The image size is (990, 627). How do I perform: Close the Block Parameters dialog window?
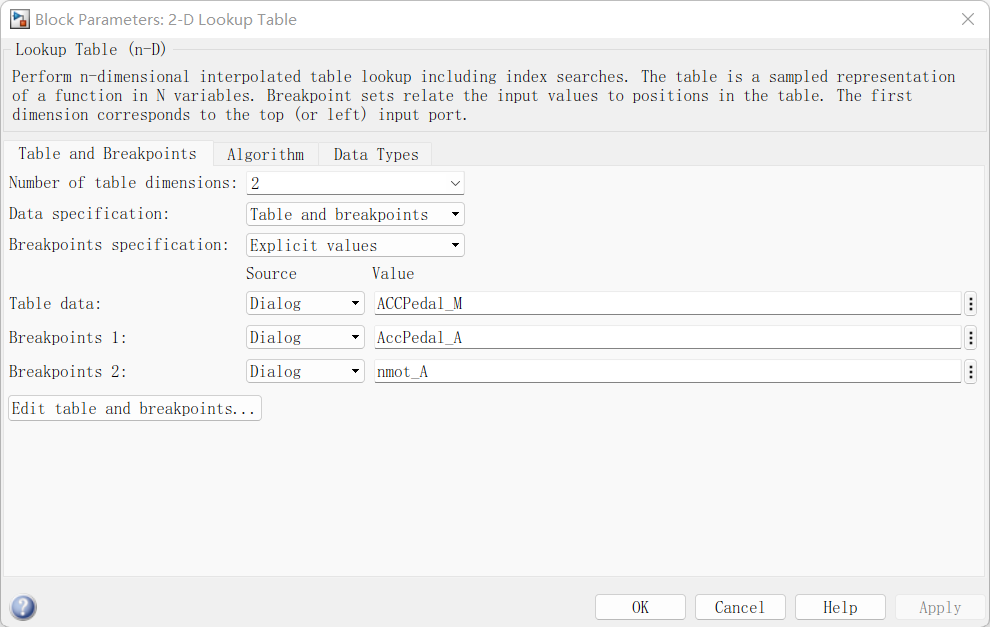[967, 19]
